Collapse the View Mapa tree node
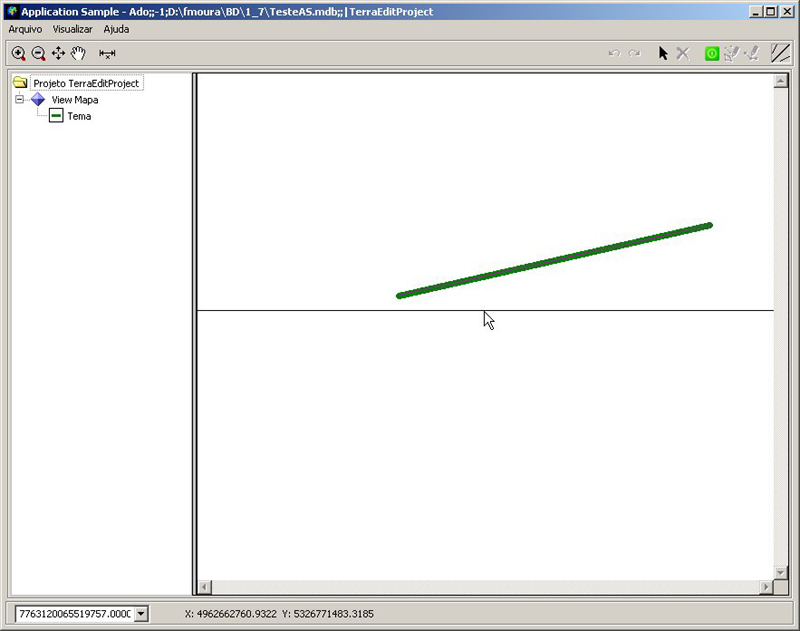 coord(19,100)
